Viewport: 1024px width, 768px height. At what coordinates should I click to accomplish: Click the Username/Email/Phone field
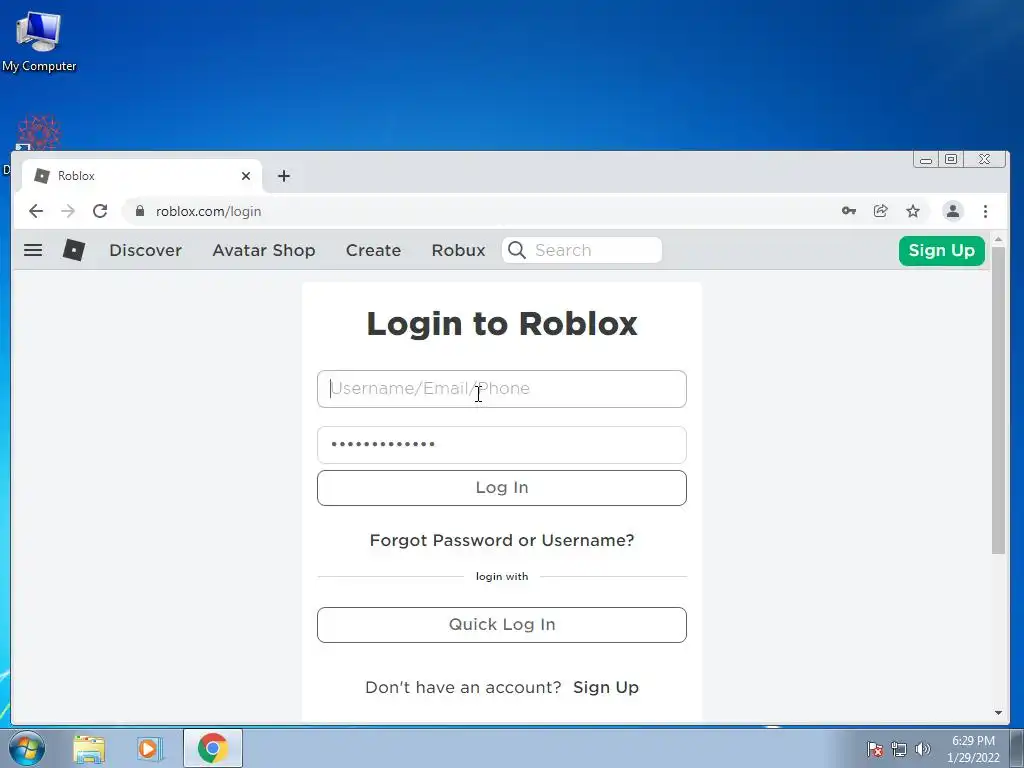click(502, 389)
